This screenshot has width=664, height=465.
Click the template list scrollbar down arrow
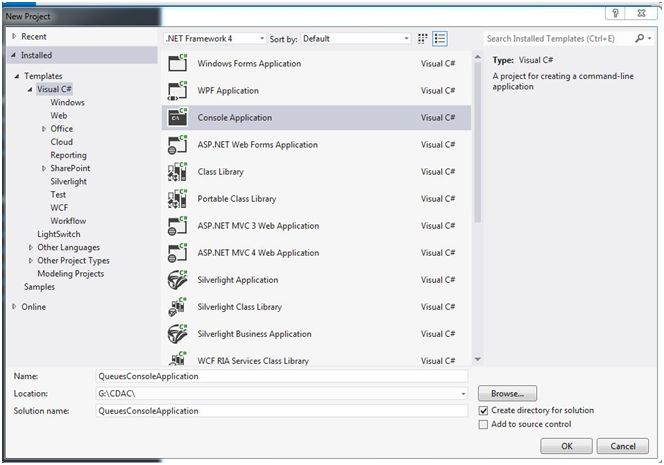478,359
